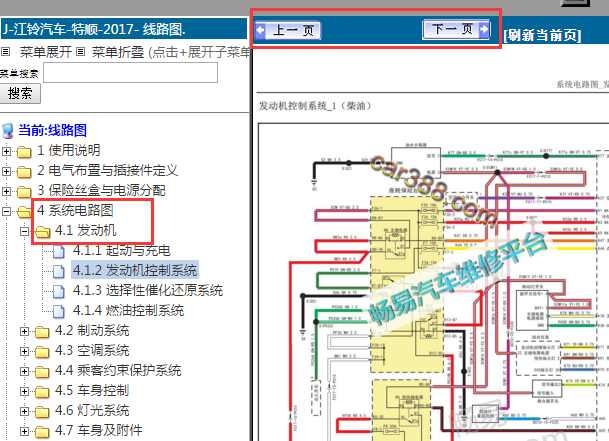609x441 pixels.
Task: Click folder icon of 4.6 灯光系统
Action: pos(42,412)
